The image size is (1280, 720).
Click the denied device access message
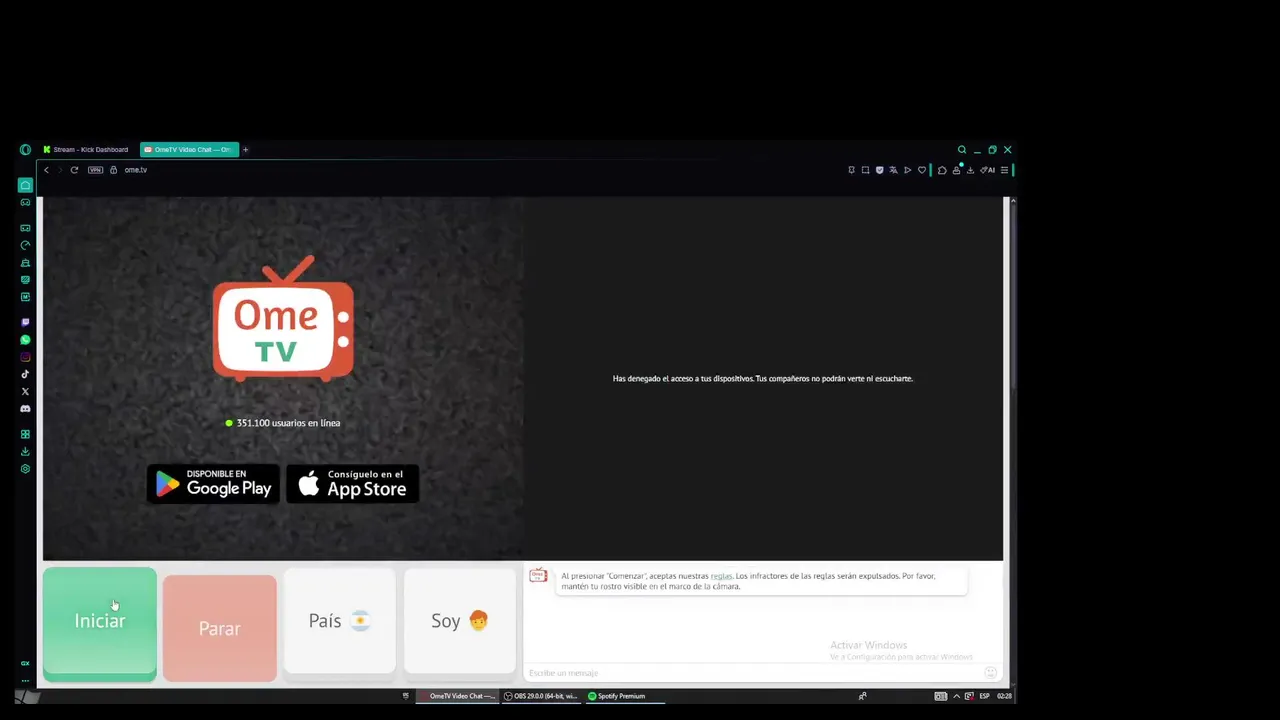(763, 379)
